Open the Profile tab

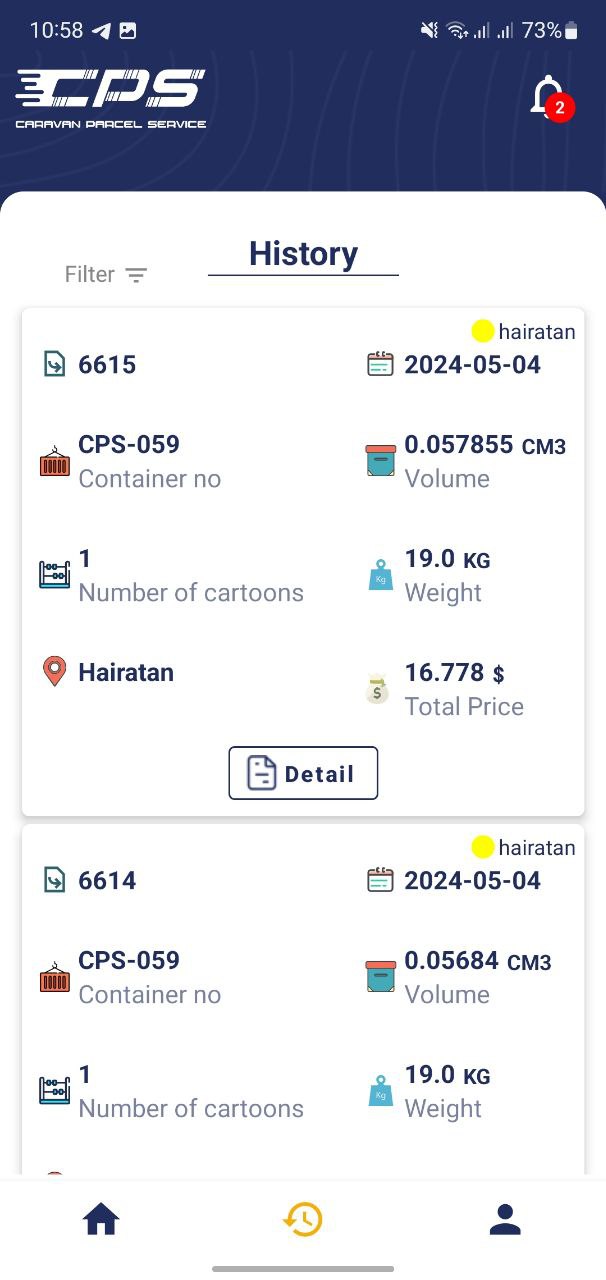(x=505, y=1219)
